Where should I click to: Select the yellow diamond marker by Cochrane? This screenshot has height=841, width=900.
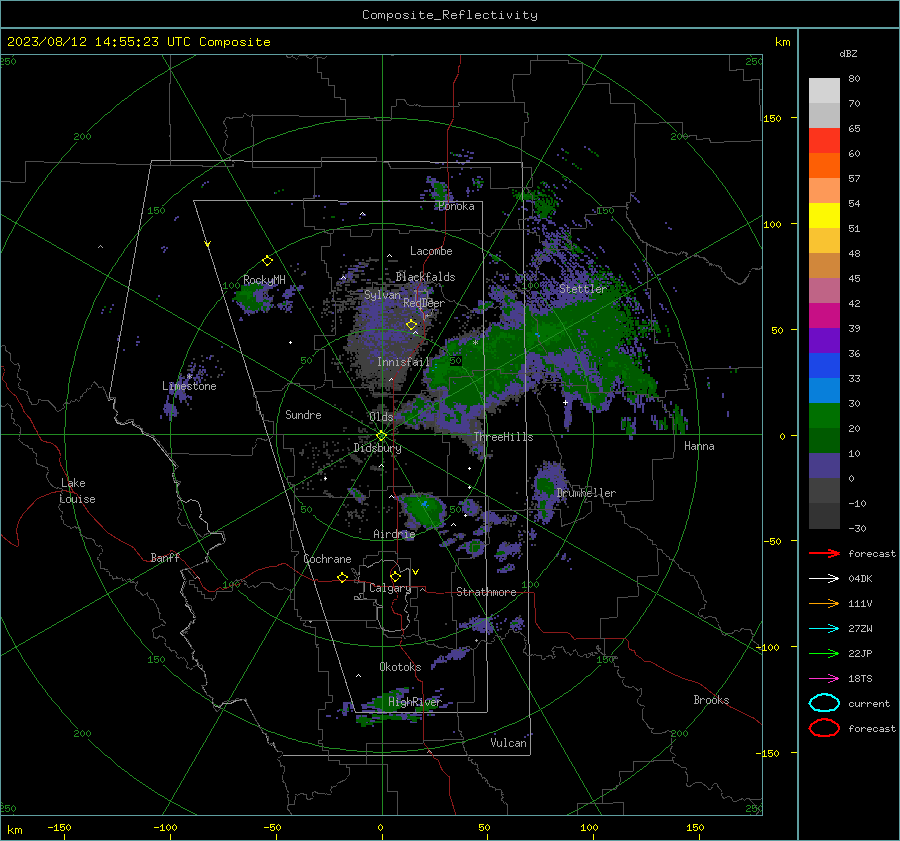(342, 577)
